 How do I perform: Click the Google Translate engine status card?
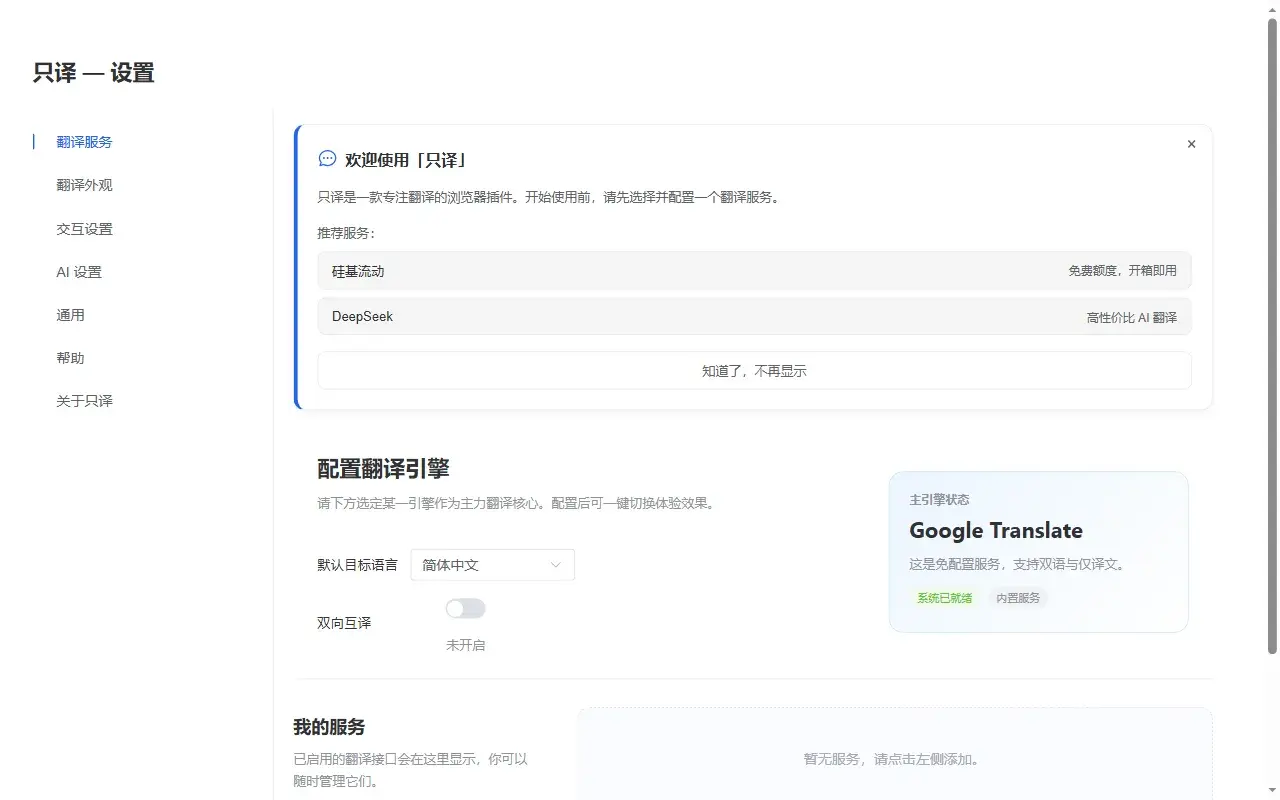1038,552
